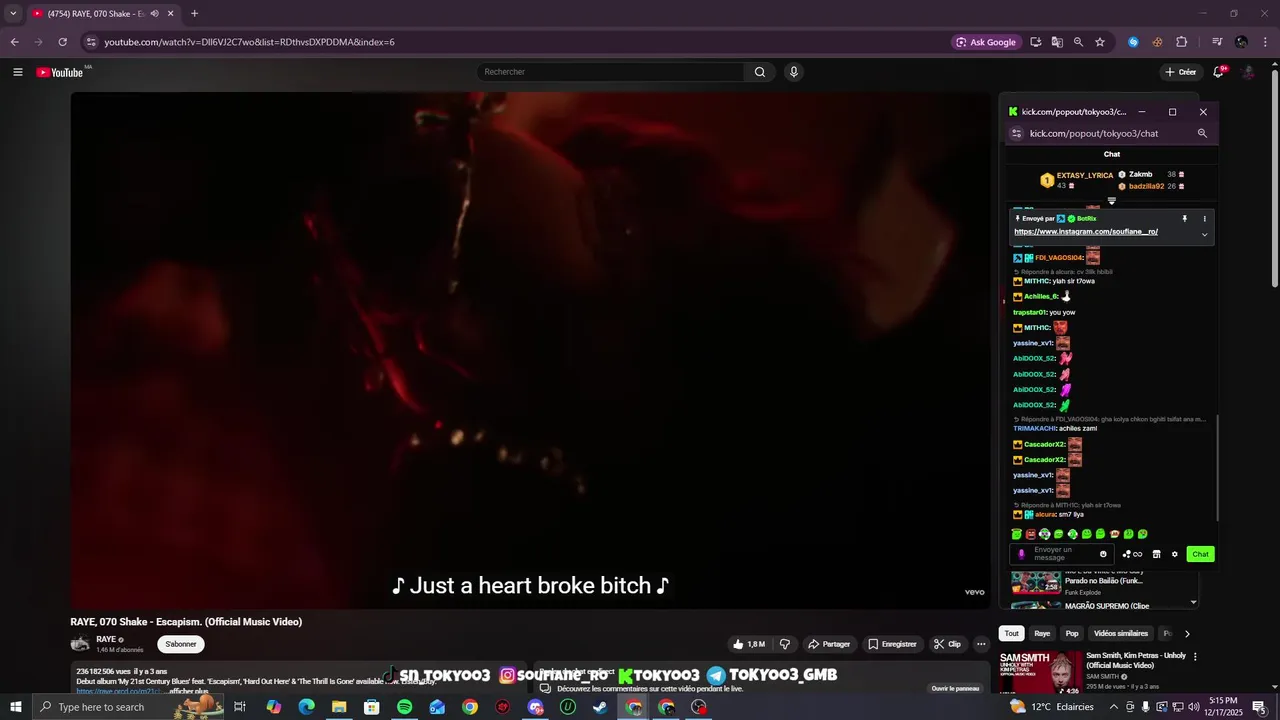Expand the pinned message chevron
Screen dimensions: 1280x720
click(1204, 235)
